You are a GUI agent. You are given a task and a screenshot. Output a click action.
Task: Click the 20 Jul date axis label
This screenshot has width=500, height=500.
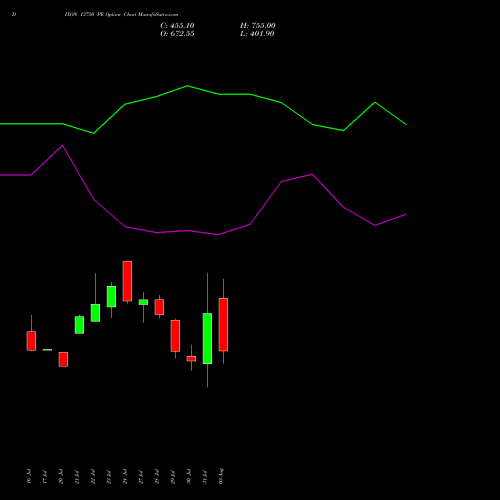click(x=61, y=476)
